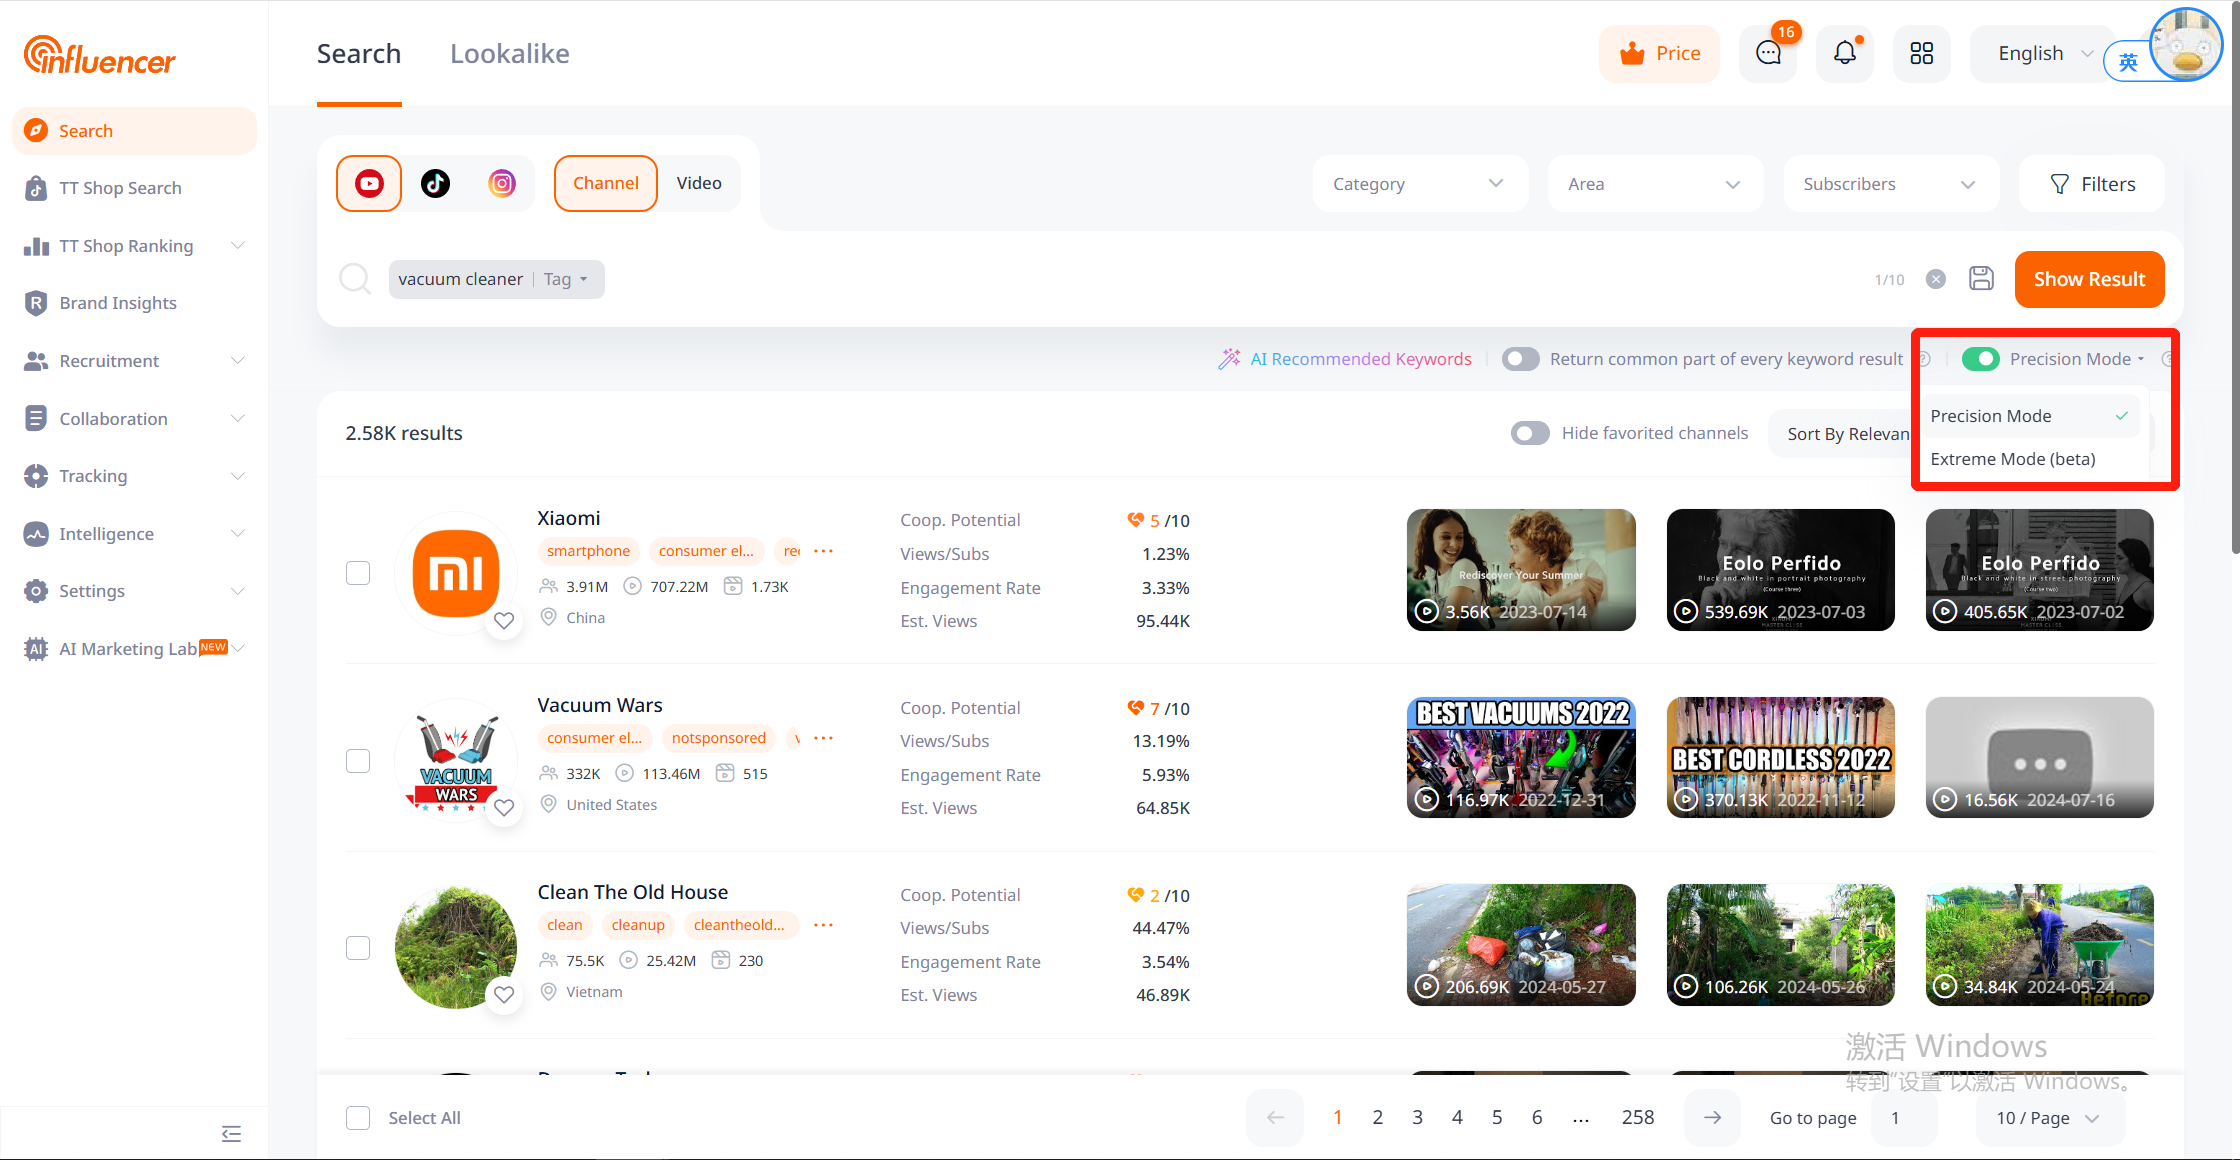2240x1160 pixels.
Task: Expand the Subscribers filter dropdown
Action: pyautogui.click(x=1889, y=184)
